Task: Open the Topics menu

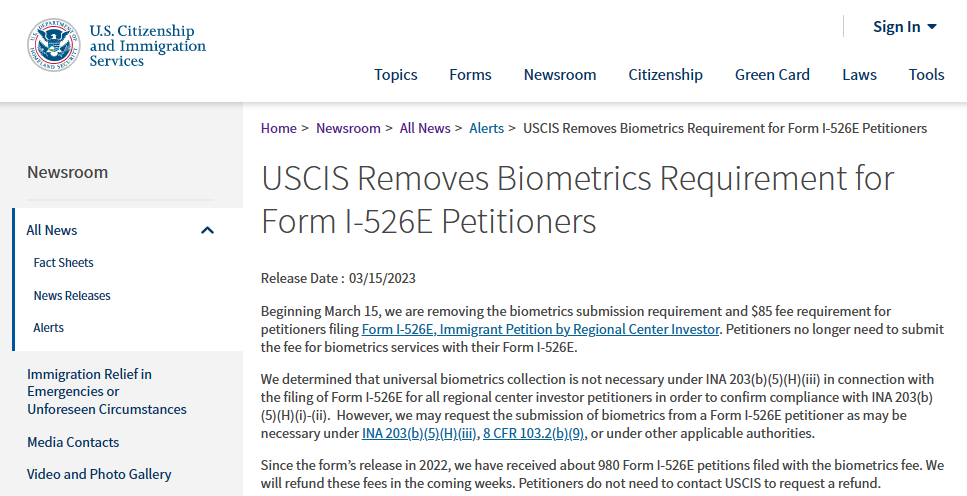Action: point(395,75)
